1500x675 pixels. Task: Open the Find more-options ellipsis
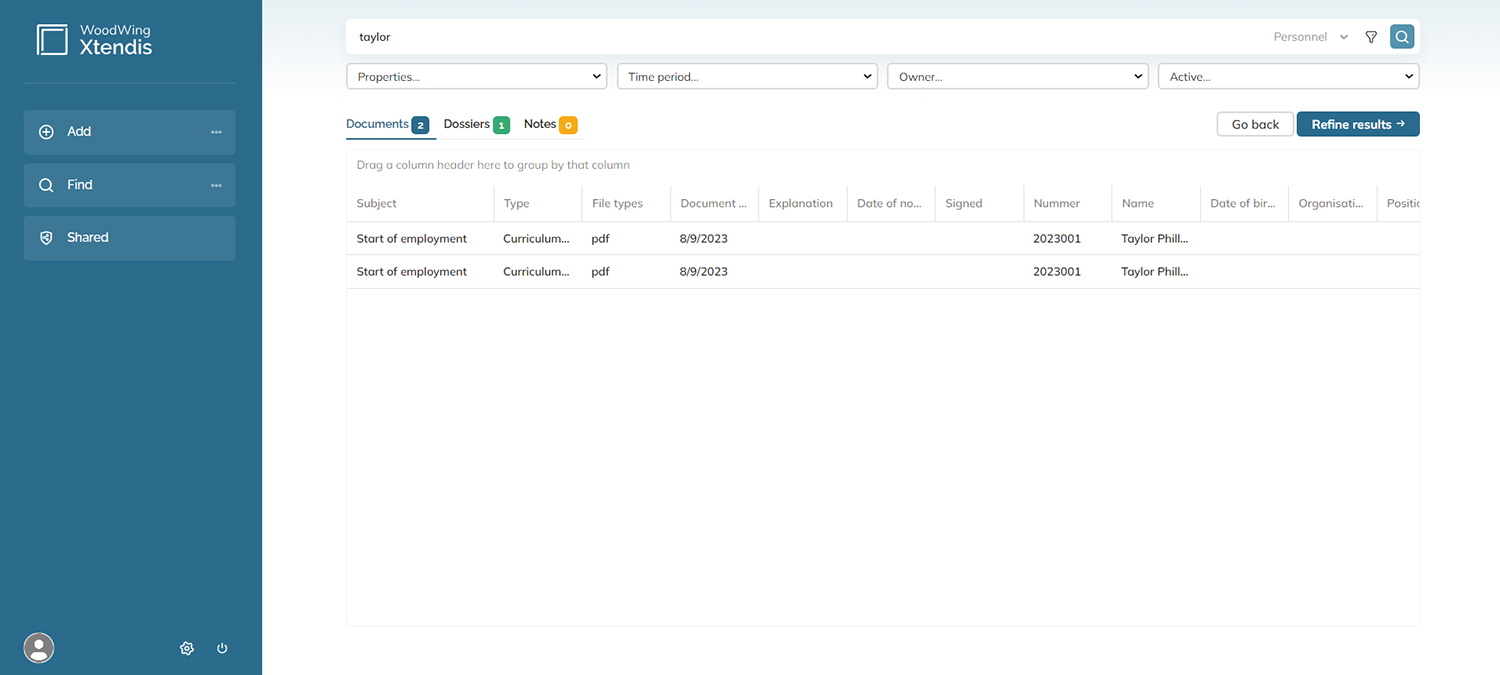click(x=216, y=185)
